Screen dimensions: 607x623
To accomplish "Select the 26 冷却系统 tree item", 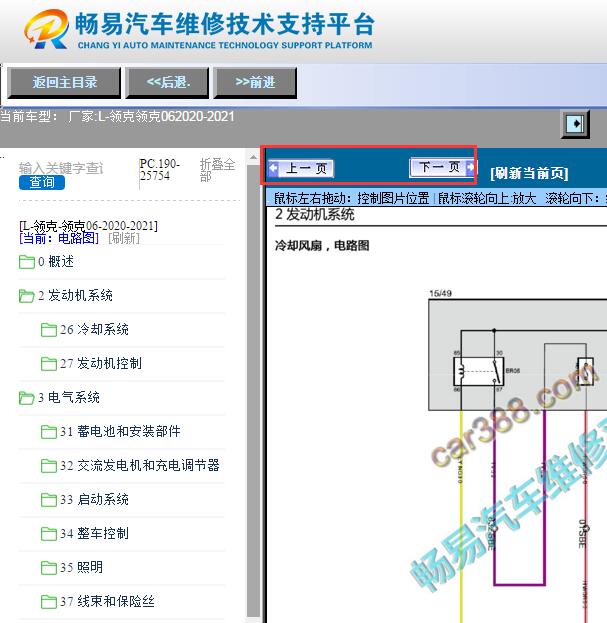I will click(x=94, y=329).
